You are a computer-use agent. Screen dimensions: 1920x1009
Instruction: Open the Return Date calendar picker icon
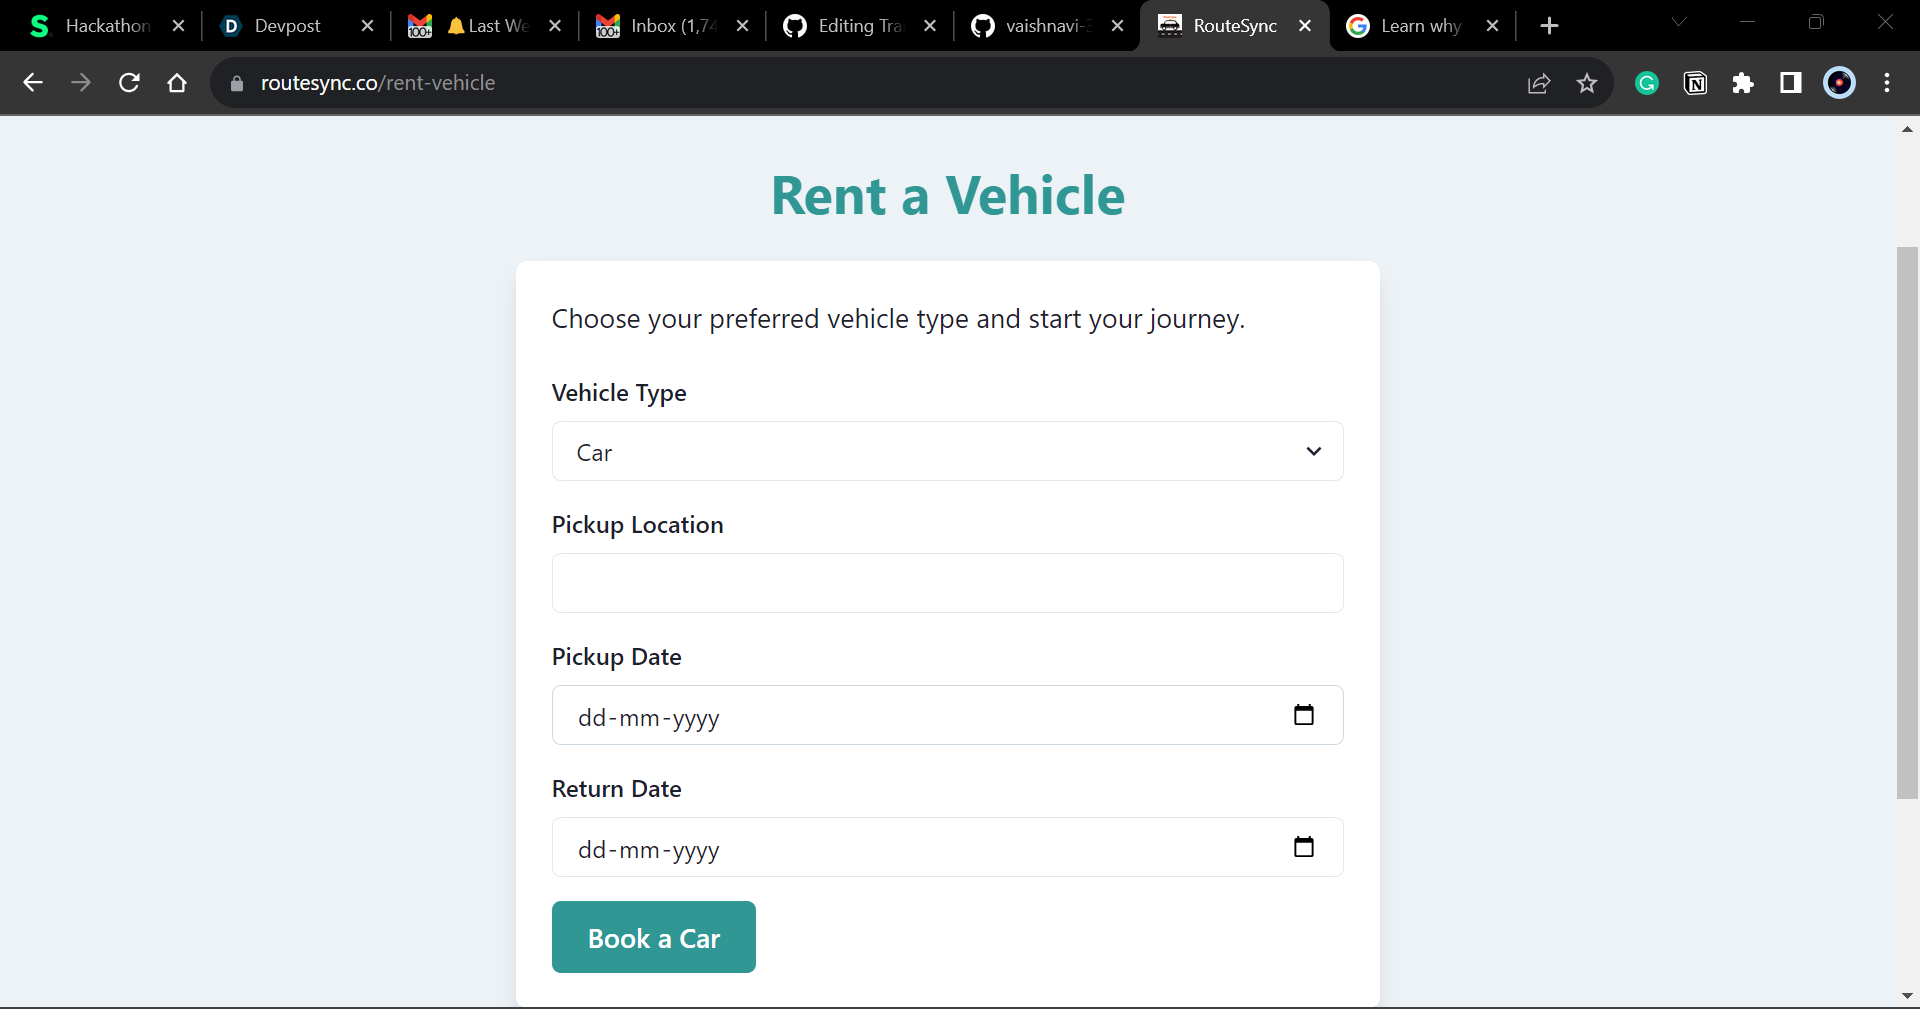click(x=1303, y=847)
